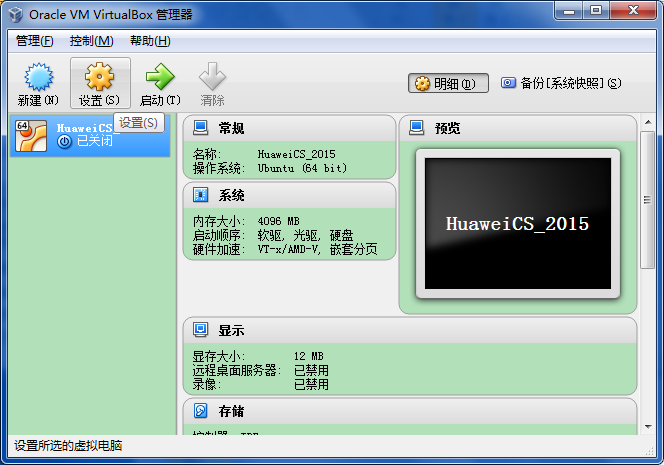Click the details pane scroll-down arrow
The width and height of the screenshot is (664, 465).
(648, 426)
